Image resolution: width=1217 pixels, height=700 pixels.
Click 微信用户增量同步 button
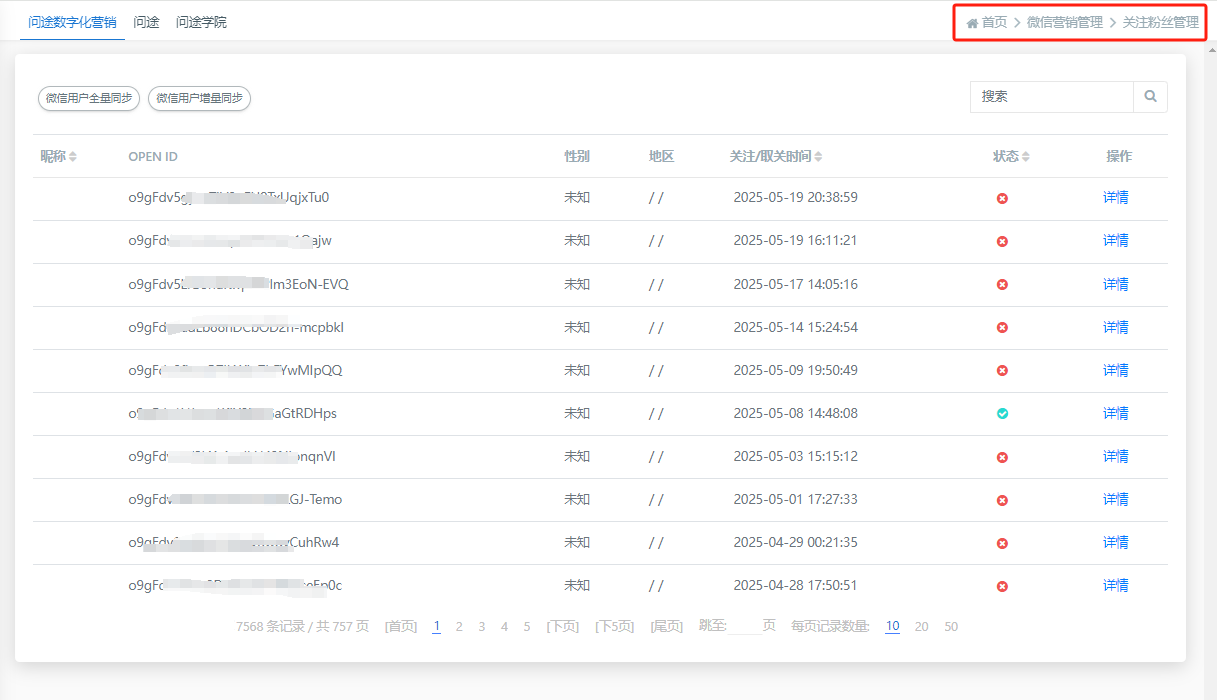pyautogui.click(x=199, y=98)
